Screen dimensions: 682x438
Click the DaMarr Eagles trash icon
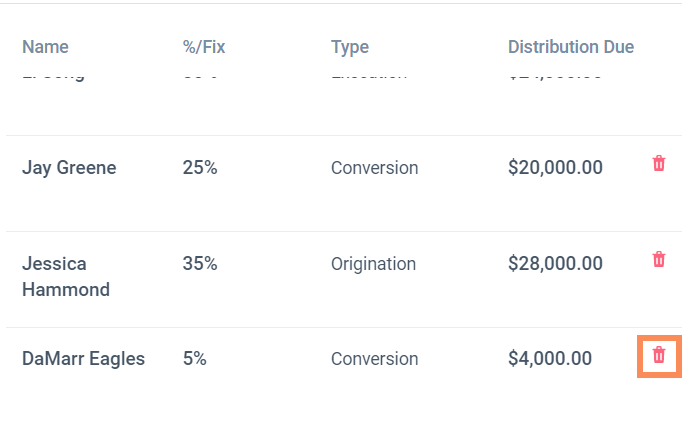pyautogui.click(x=659, y=355)
